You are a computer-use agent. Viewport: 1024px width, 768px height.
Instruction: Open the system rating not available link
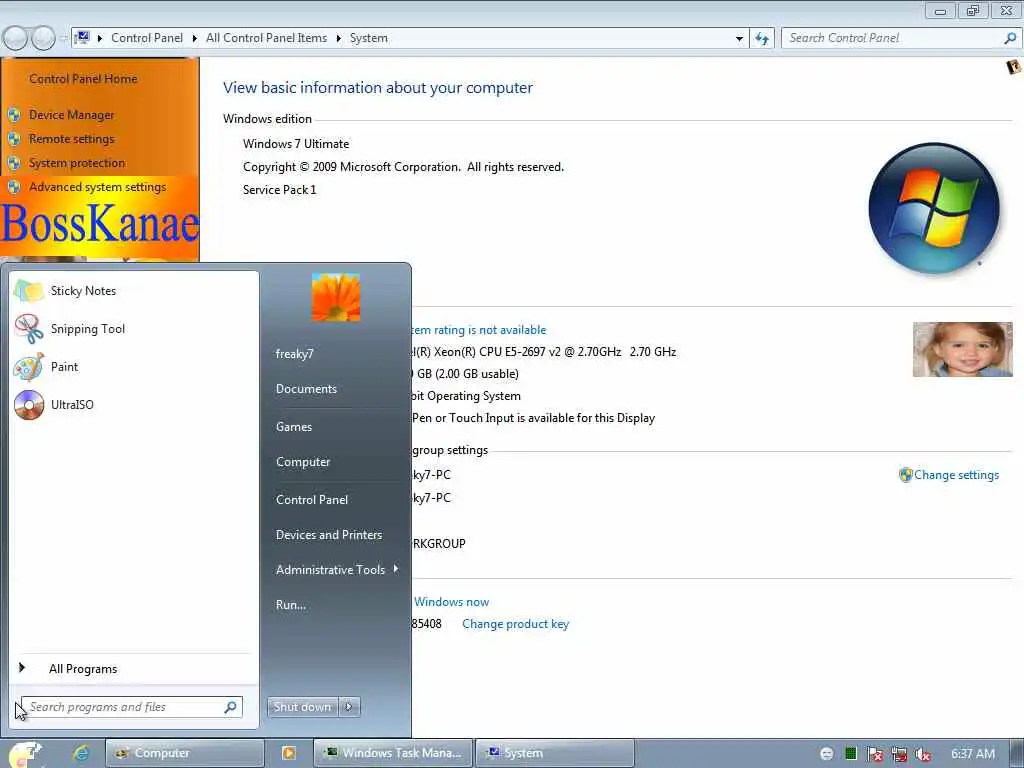click(479, 330)
